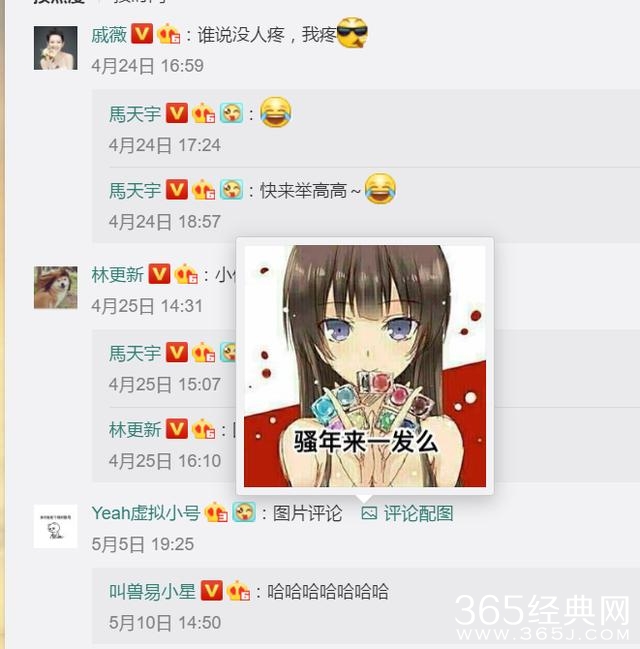Screen dimensions: 640x649
Task: Open 馬天宇 username in 17:24 reply
Action: [x=135, y=114]
